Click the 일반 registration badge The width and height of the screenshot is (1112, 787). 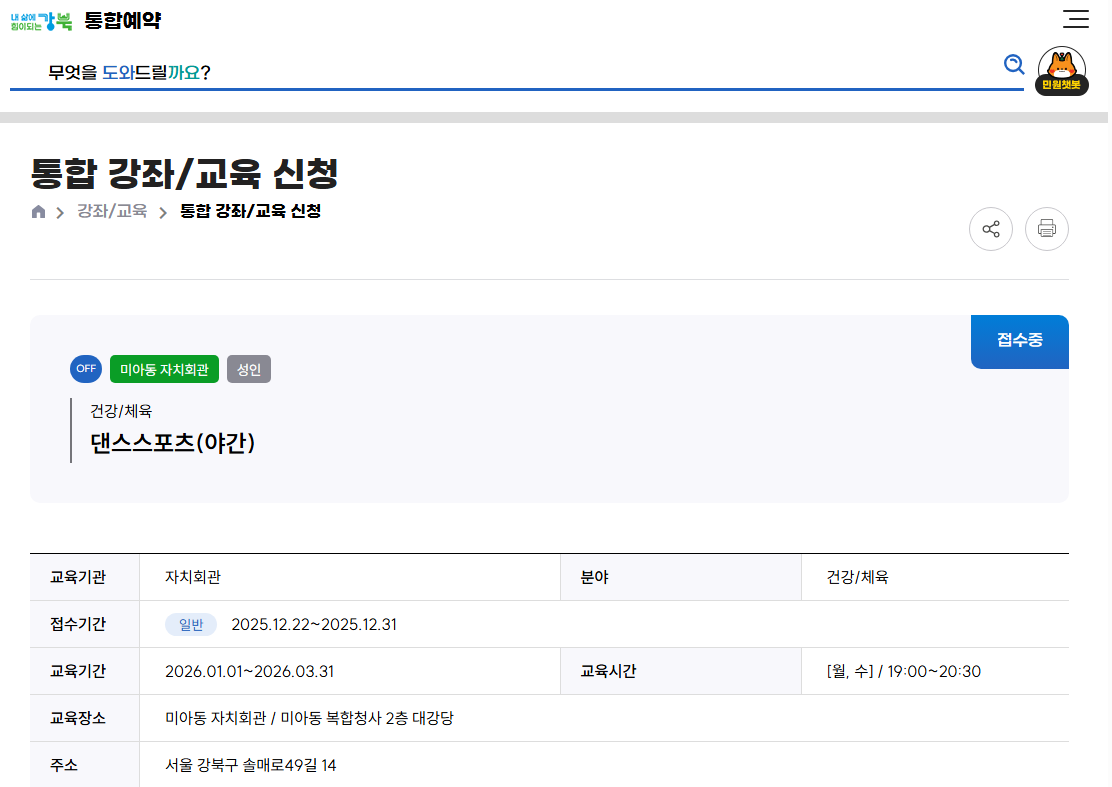191,625
